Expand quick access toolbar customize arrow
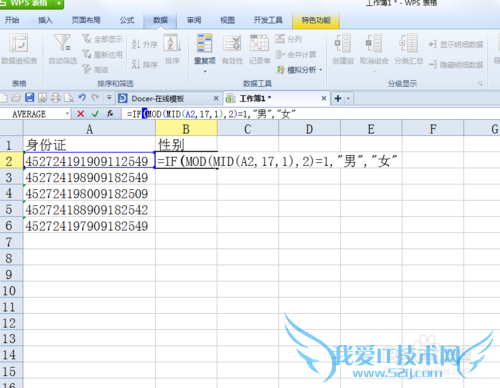 coord(109,98)
